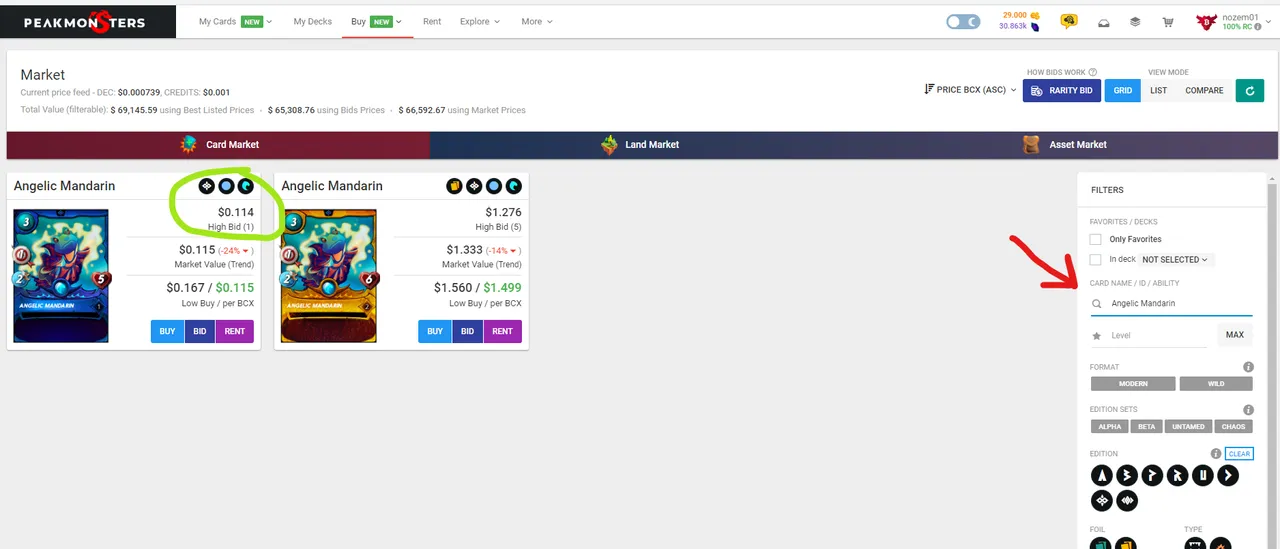Select the Dice edition '>' icon
Image resolution: width=1280 pixels, height=549 pixels.
(1227, 476)
